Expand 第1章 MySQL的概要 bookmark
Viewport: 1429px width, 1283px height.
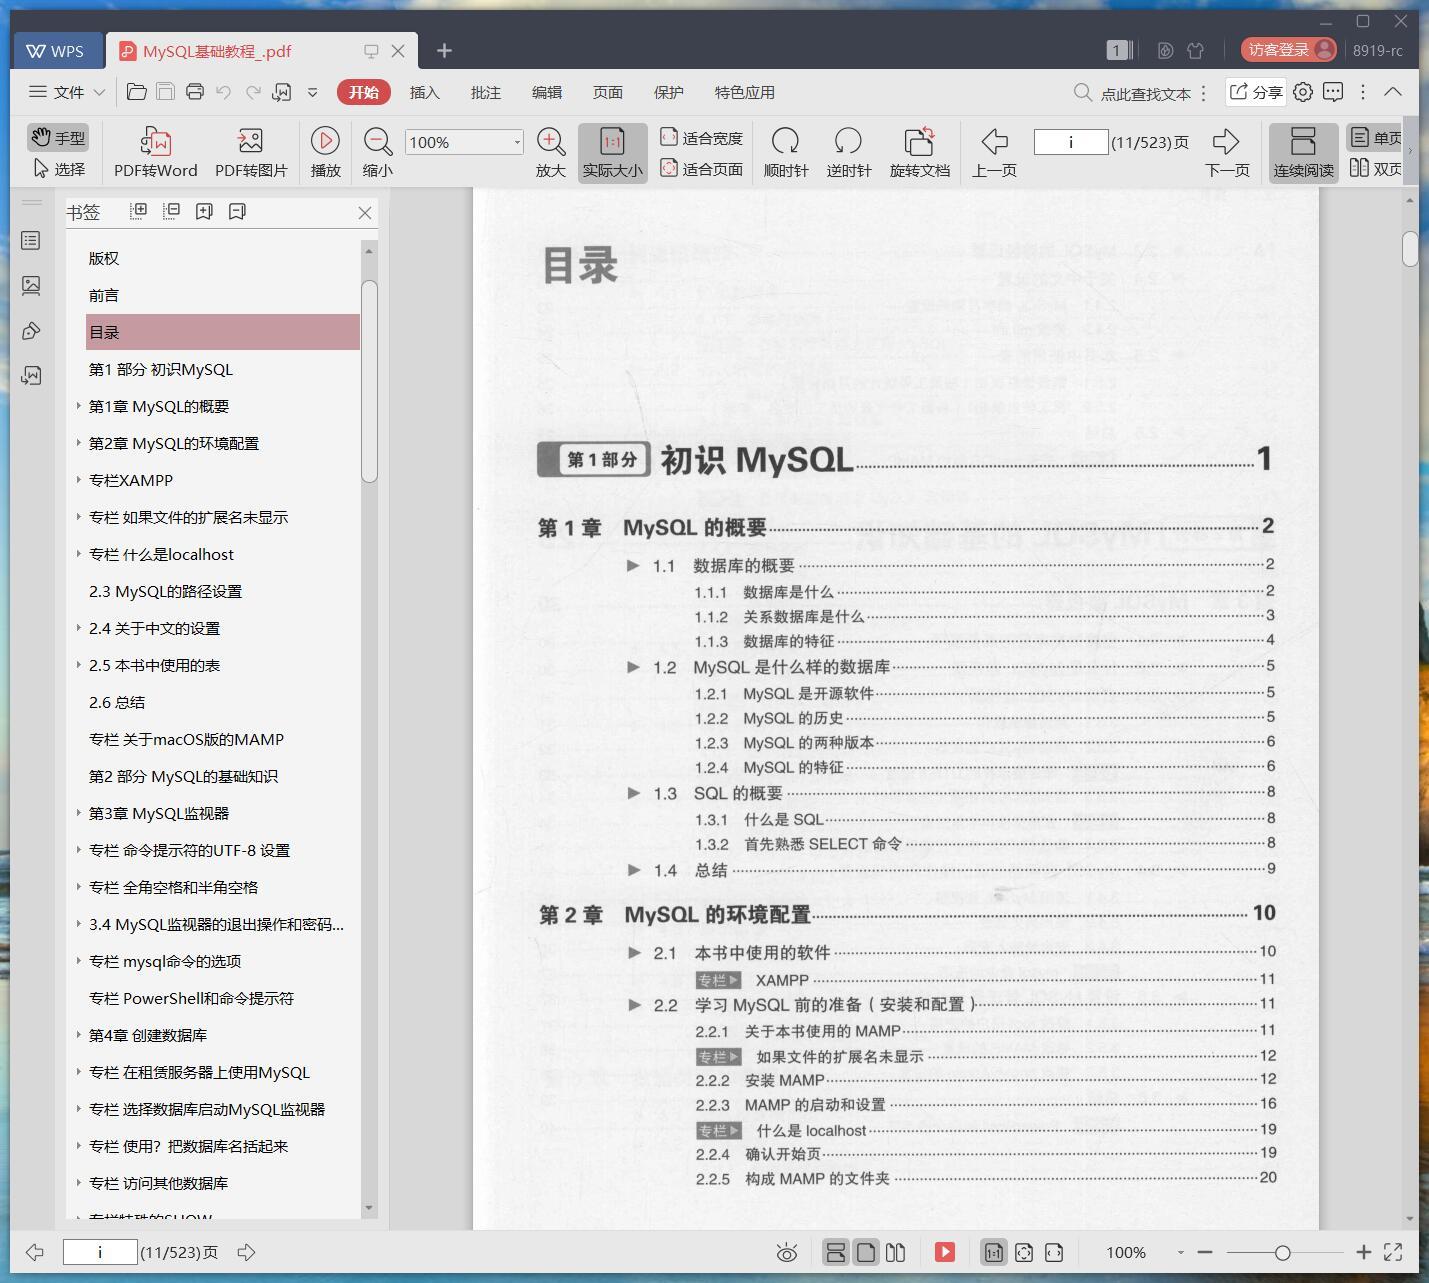79,406
